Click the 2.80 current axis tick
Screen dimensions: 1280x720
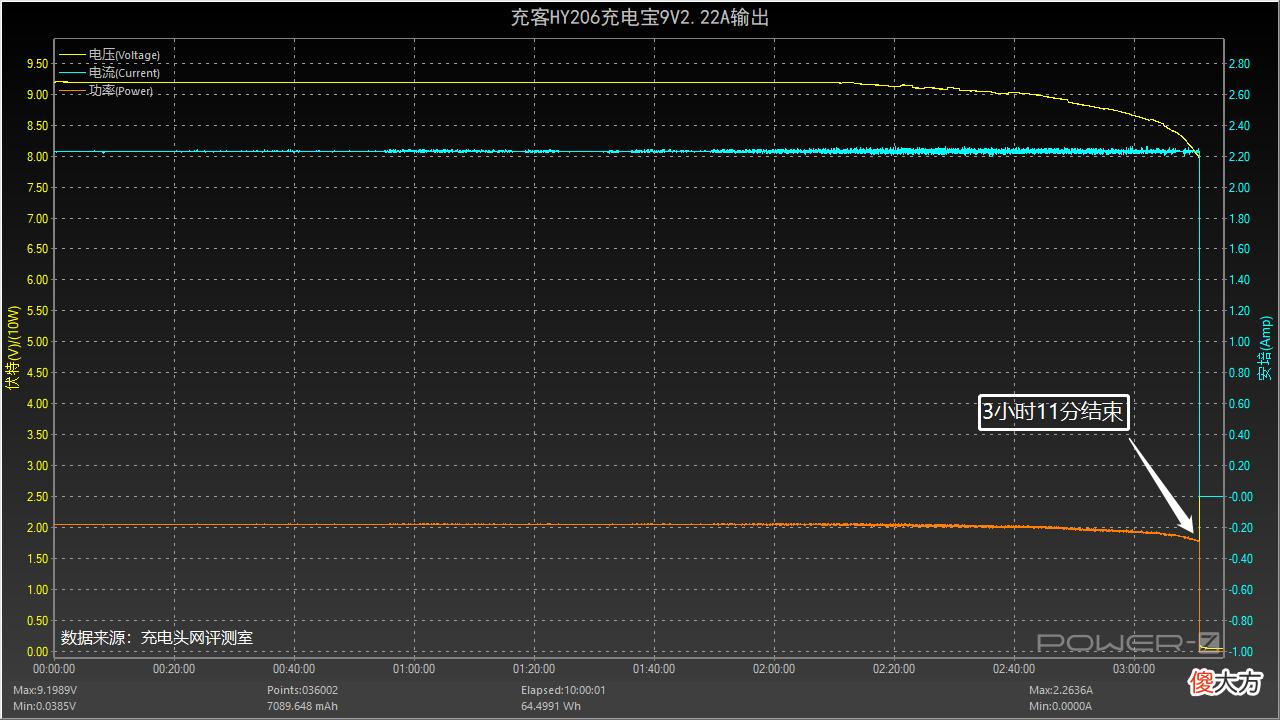[1239, 64]
